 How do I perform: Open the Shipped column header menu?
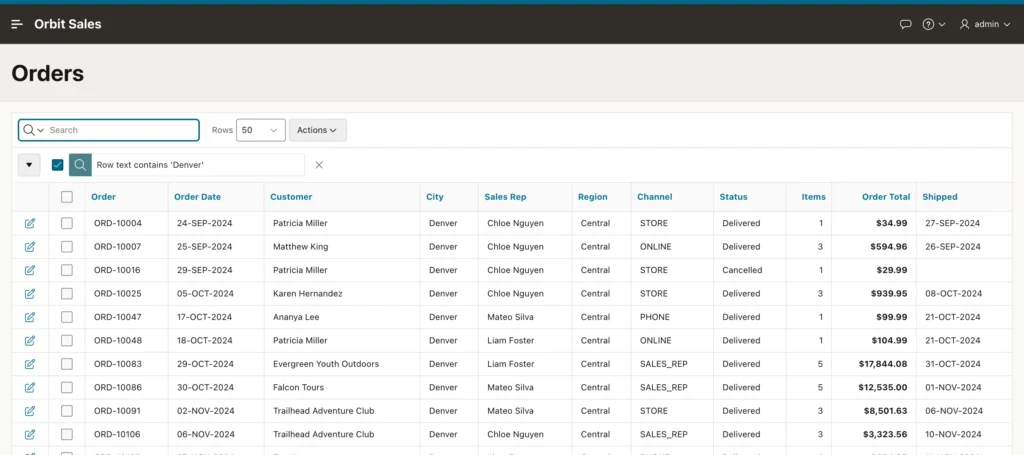940,196
